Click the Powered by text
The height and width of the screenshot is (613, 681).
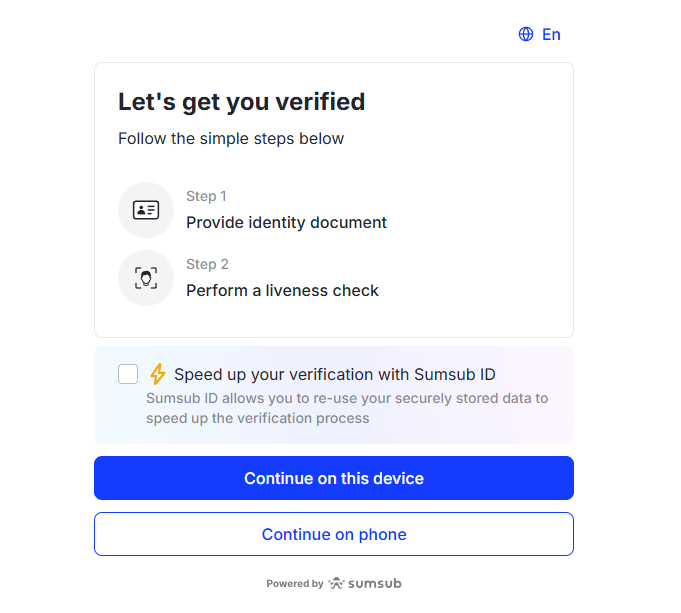[x=294, y=583]
